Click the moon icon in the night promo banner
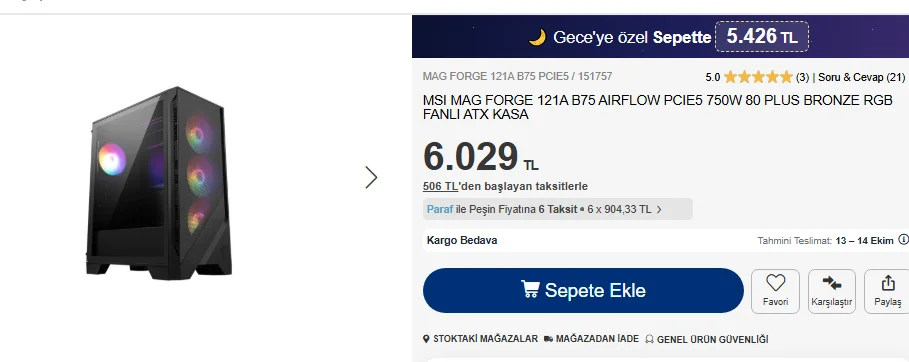Screen dimensions: 909x362 point(537,37)
